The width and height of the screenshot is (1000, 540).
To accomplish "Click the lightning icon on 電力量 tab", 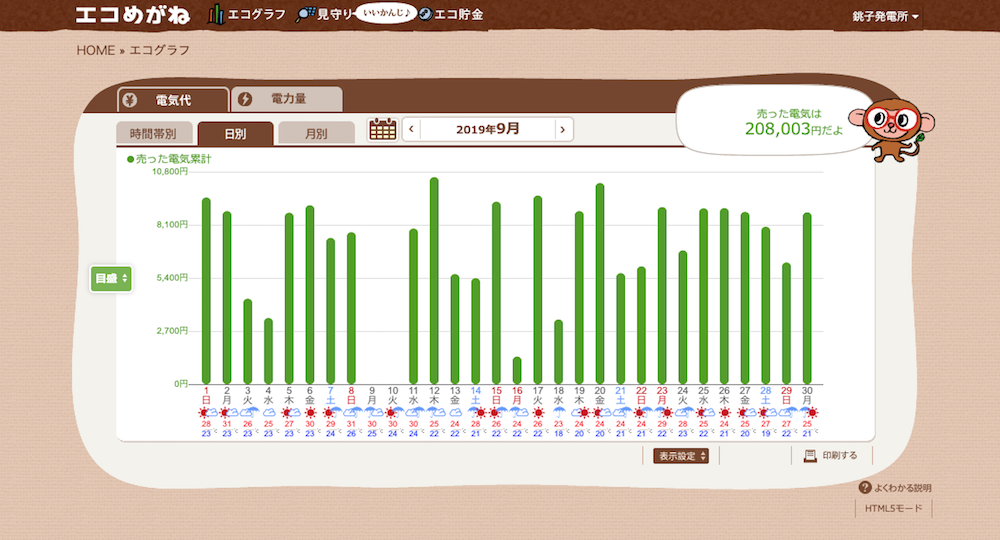I will click(245, 99).
